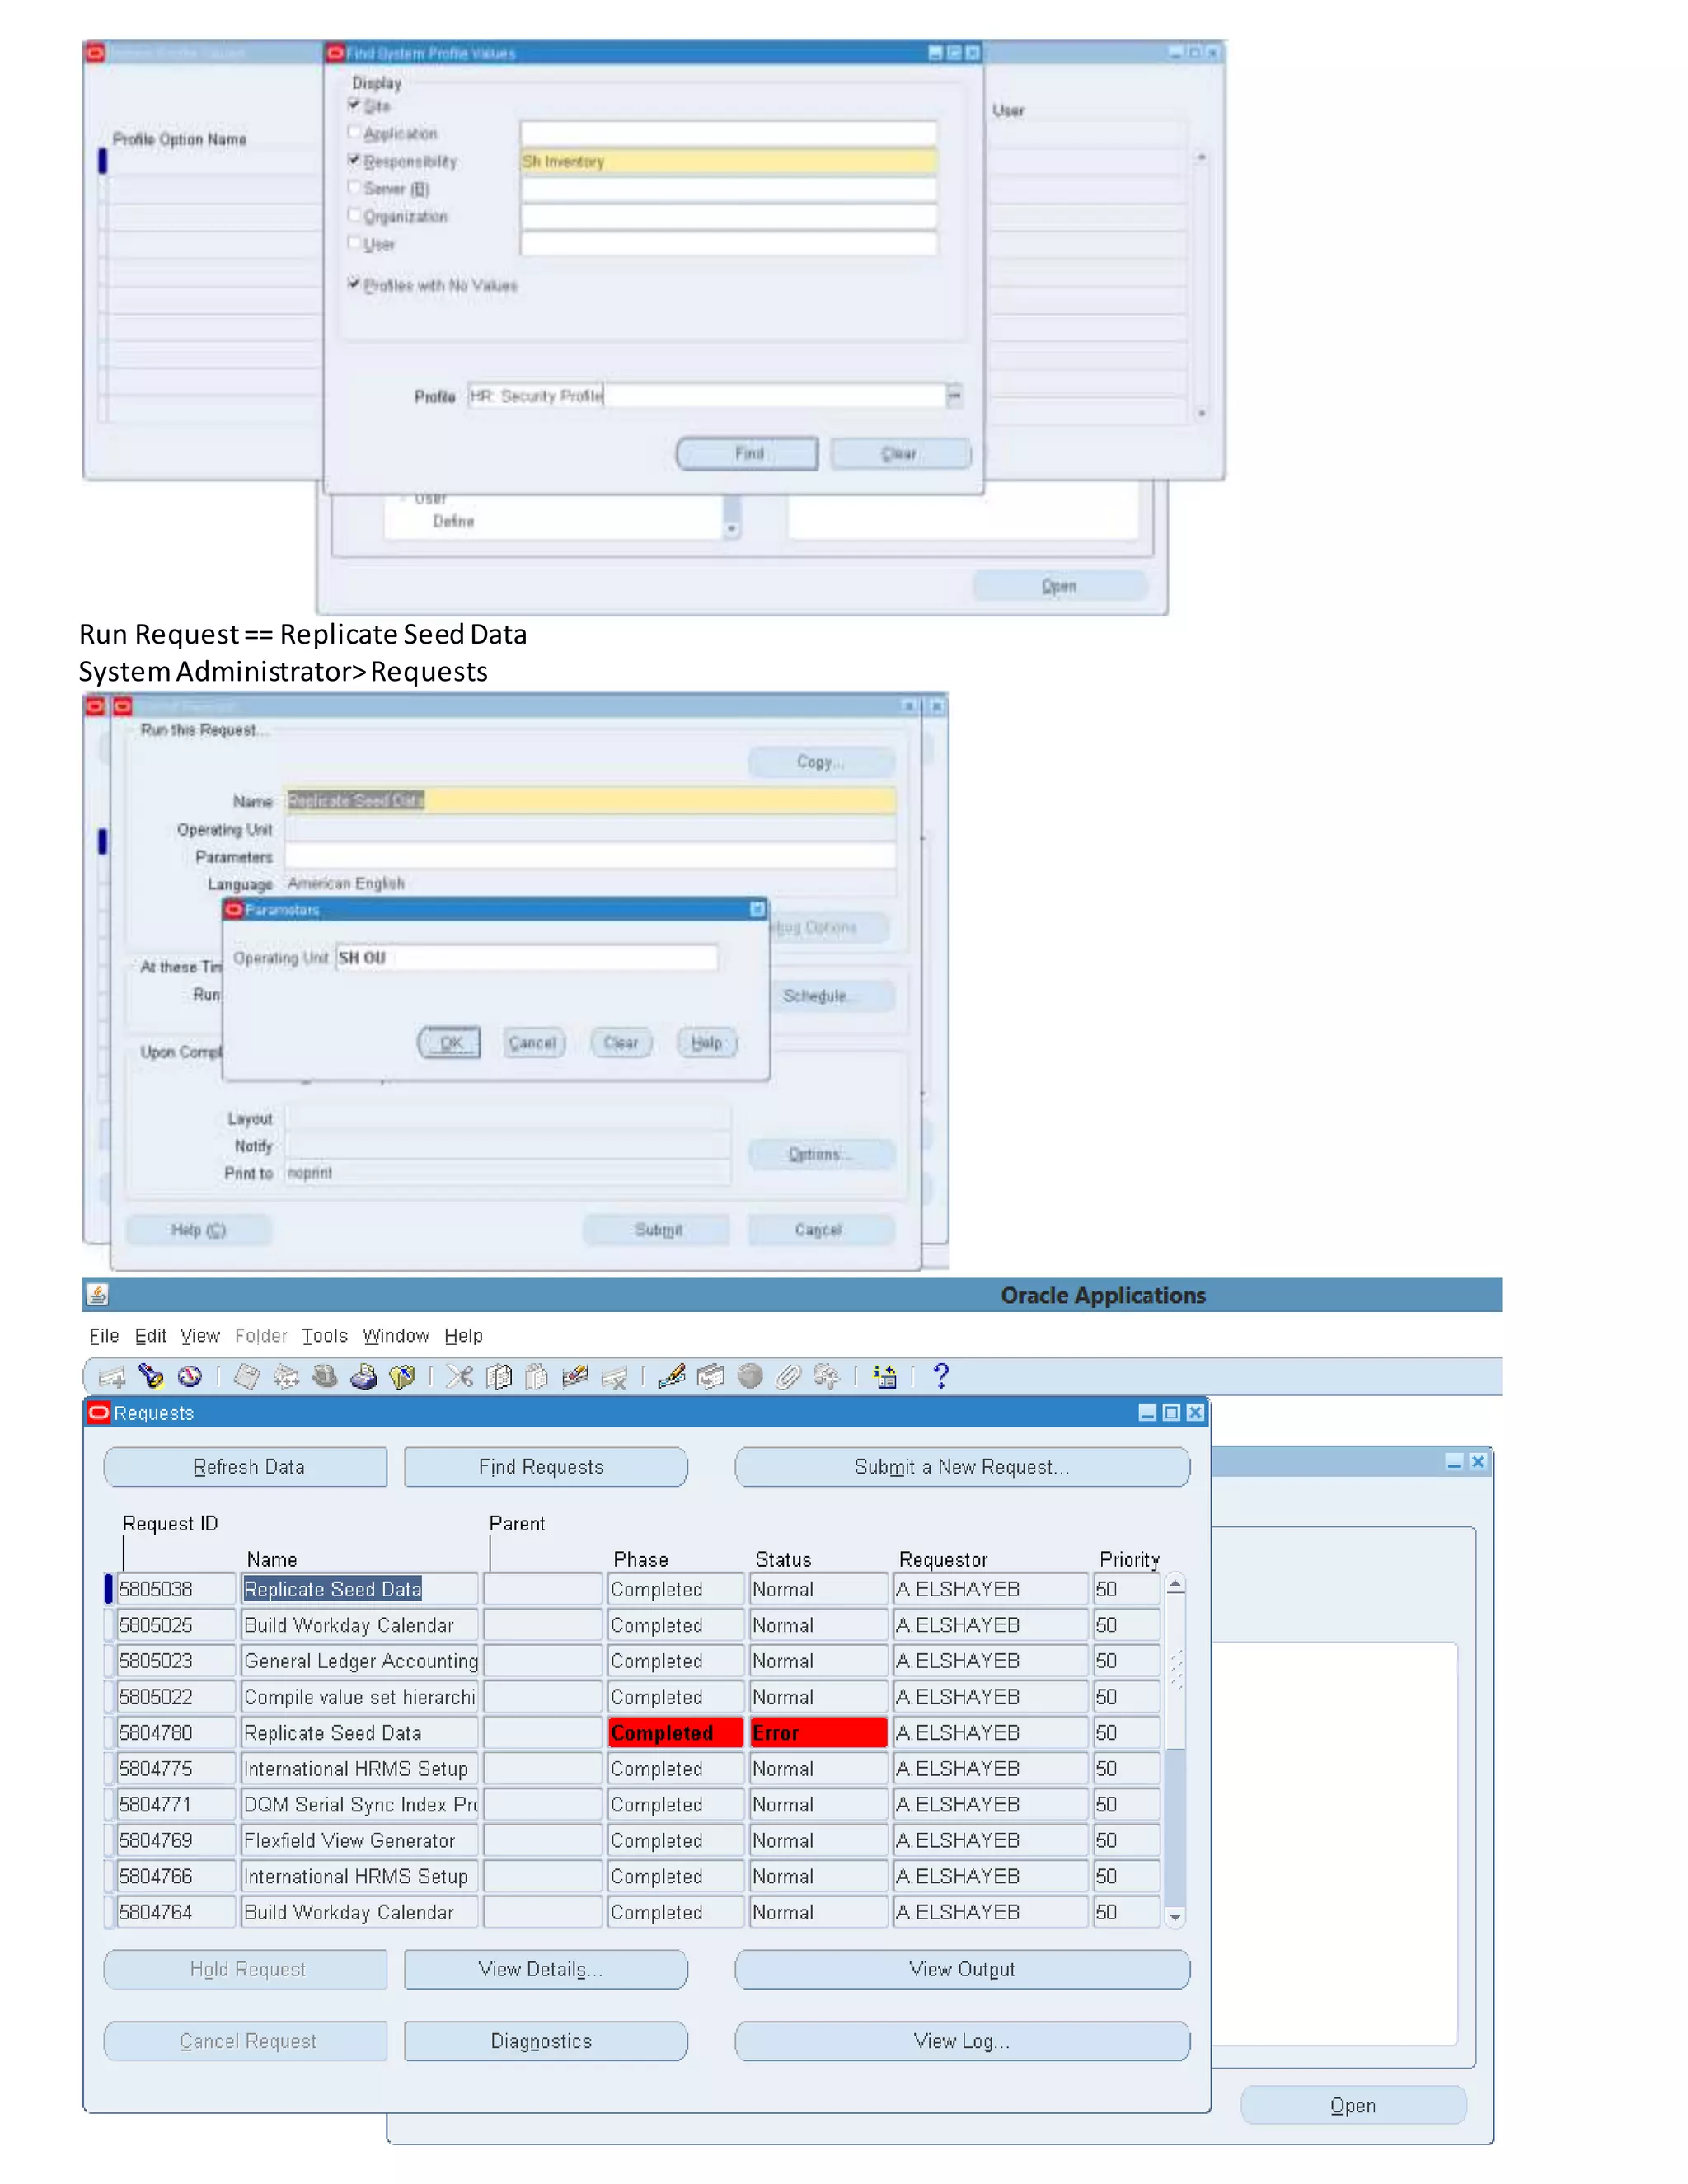The height and width of the screenshot is (2184, 1688).
Task: Click the Print toolbar icon
Action: (363, 1377)
